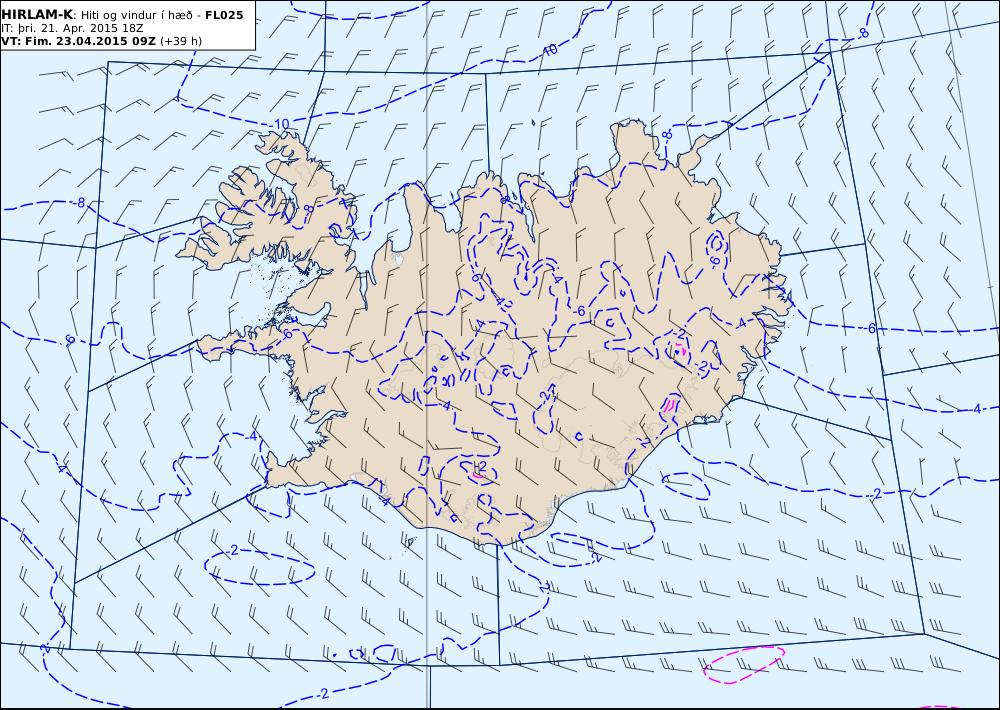Click the large magenta dashed oval over the southeast sea
Screen dimensions: 1000x710
(744, 665)
